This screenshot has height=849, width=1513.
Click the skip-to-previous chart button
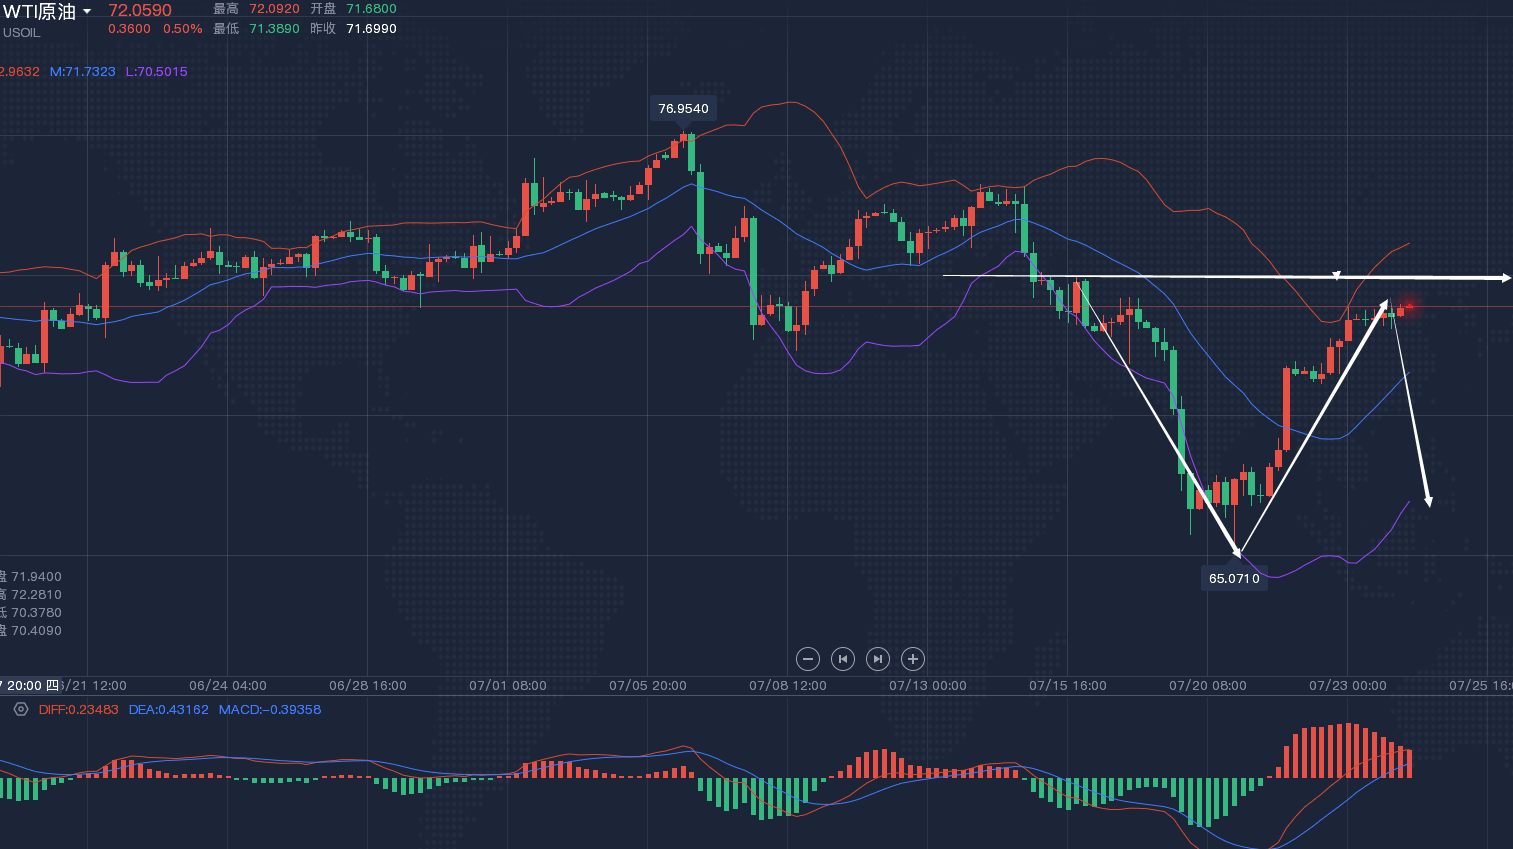tap(843, 659)
